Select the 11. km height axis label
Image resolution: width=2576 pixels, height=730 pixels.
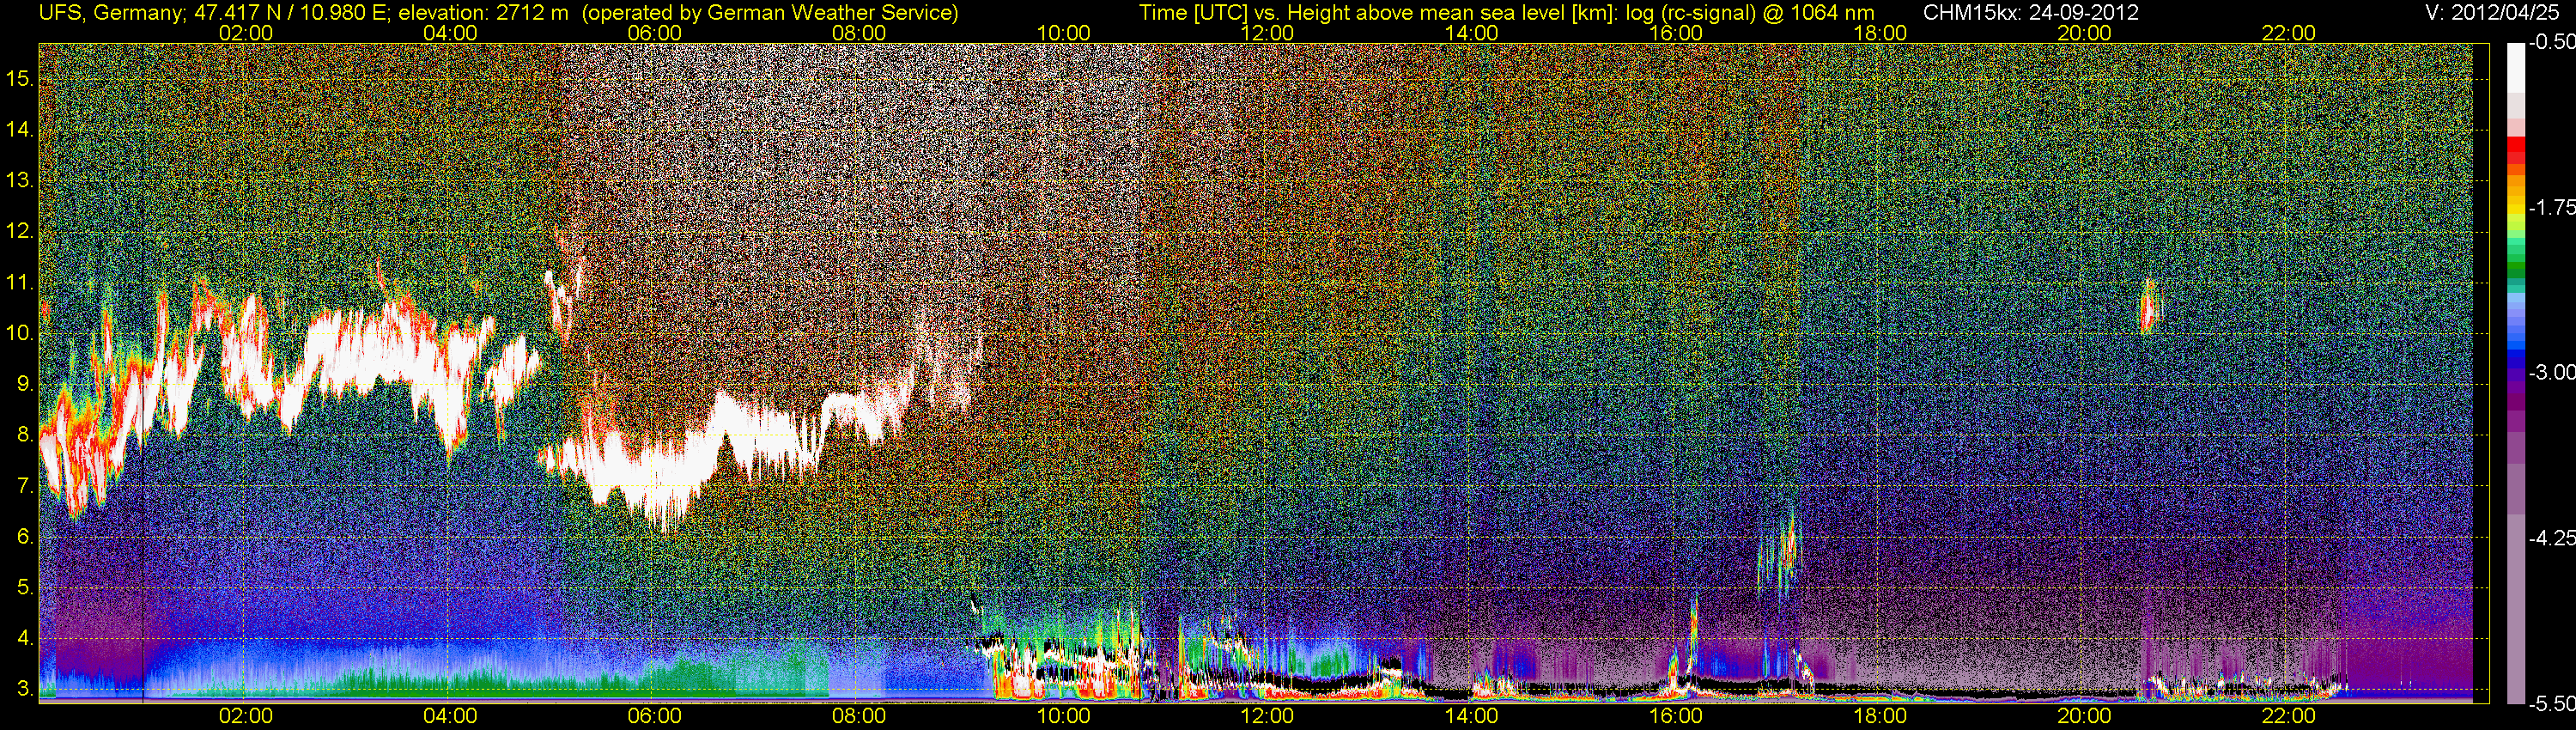point(20,283)
